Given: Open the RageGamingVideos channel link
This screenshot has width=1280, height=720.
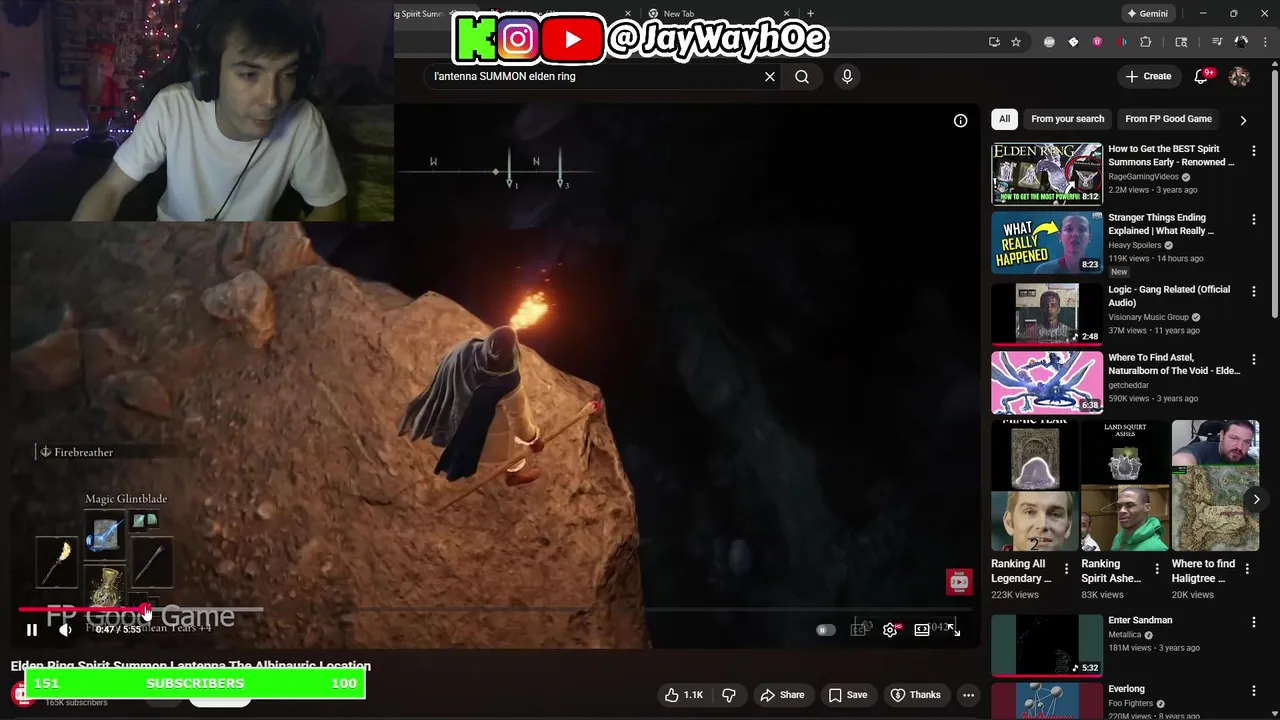Looking at the screenshot, I should coord(1143,177).
